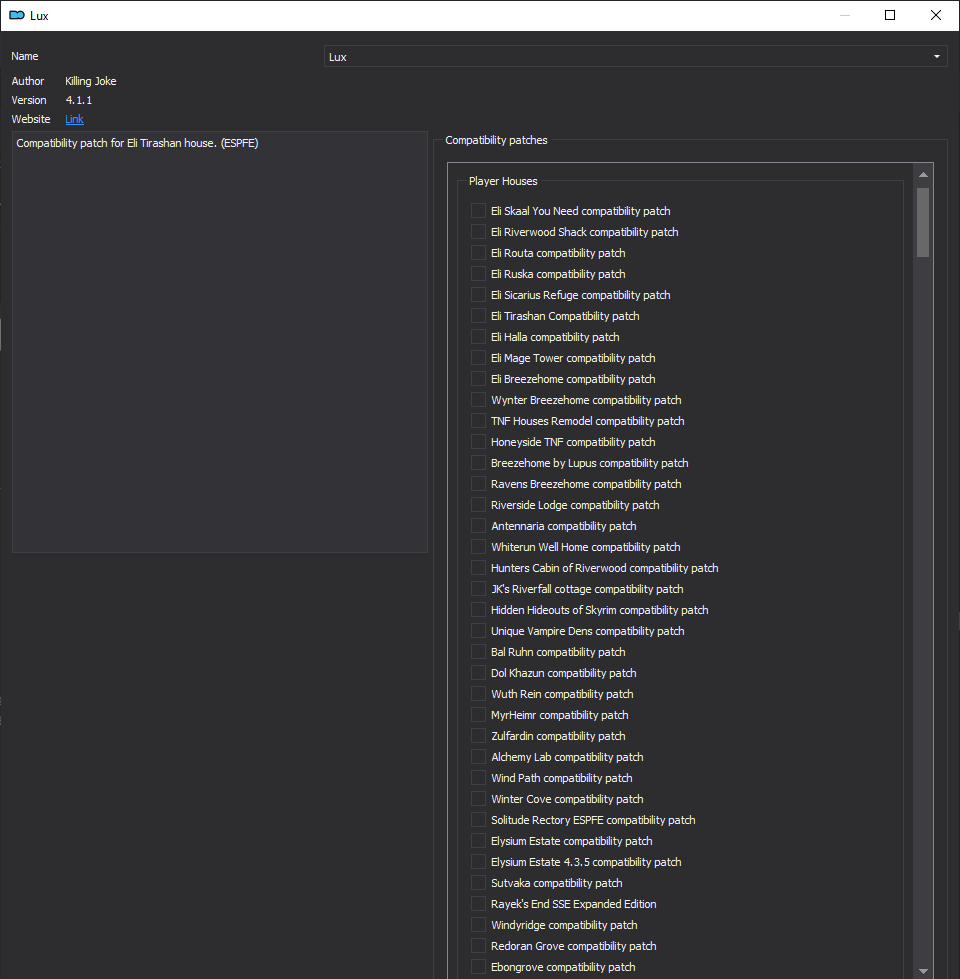Screen dimensions: 960x979
Task: Maximize the Lux installer window
Action: (x=890, y=16)
